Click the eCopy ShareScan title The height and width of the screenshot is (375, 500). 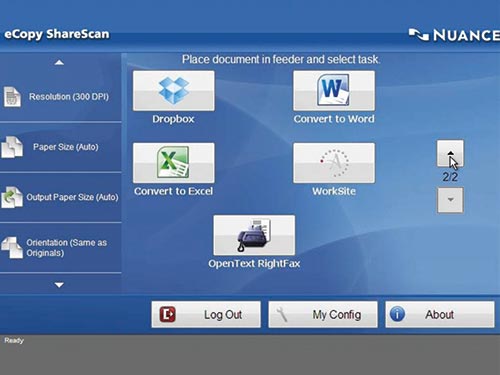(x=57, y=34)
